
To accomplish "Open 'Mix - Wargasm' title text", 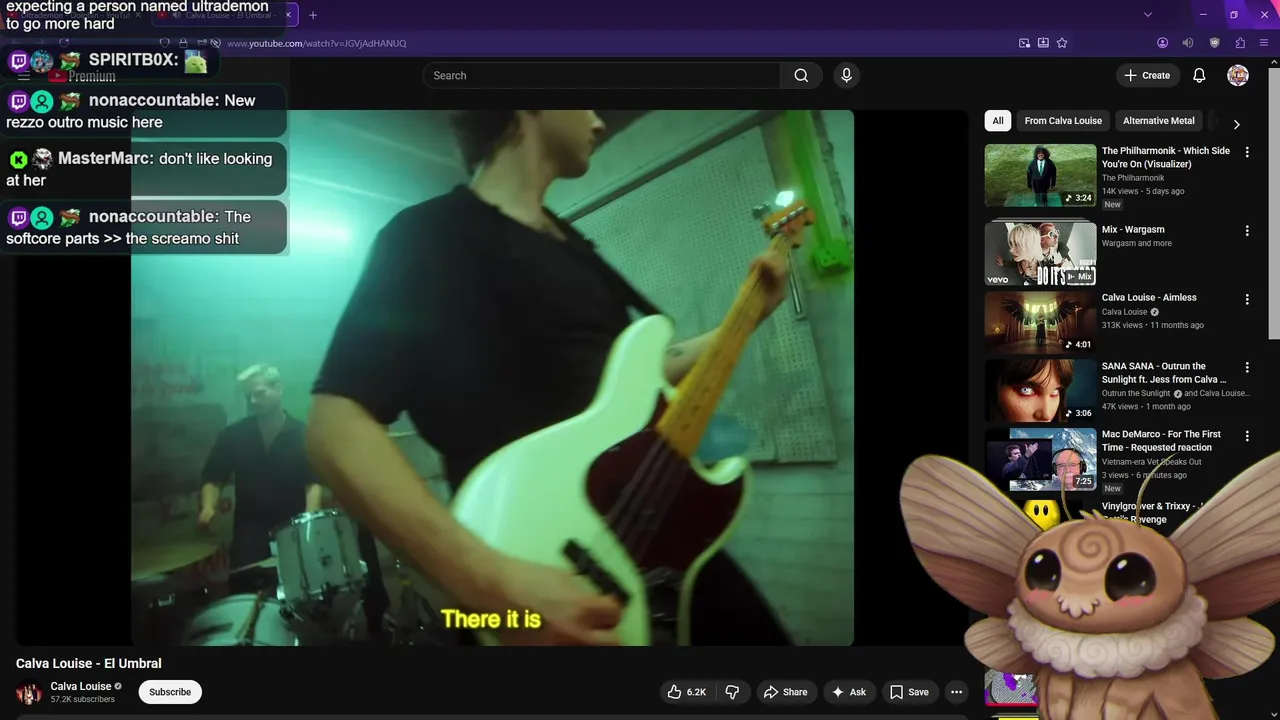I will click(x=1133, y=230).
